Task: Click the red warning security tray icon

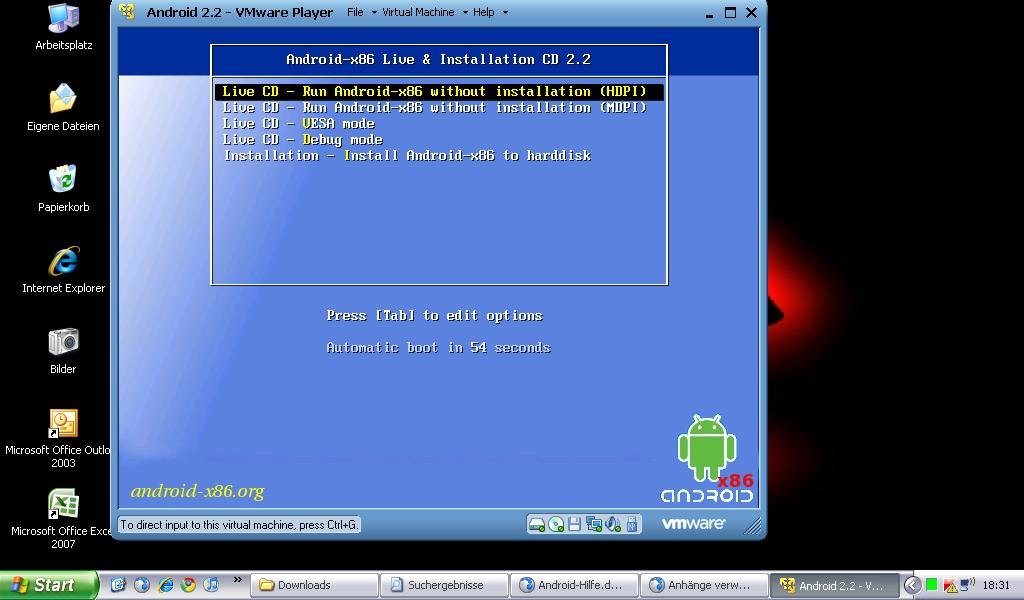Action: tap(950, 586)
